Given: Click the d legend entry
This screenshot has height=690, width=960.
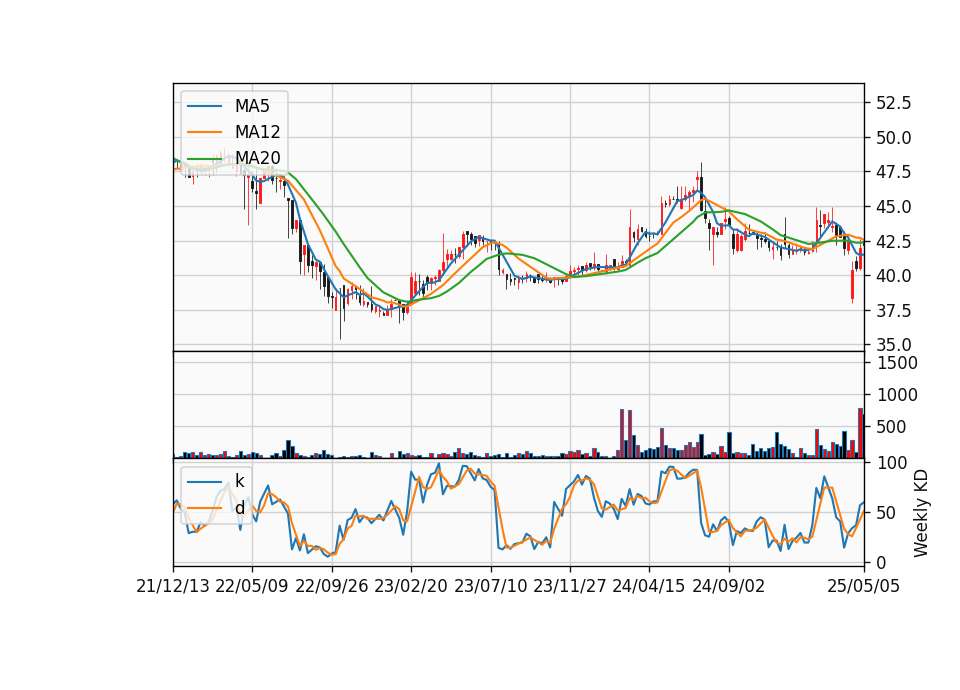Looking at the screenshot, I should click(239, 508).
